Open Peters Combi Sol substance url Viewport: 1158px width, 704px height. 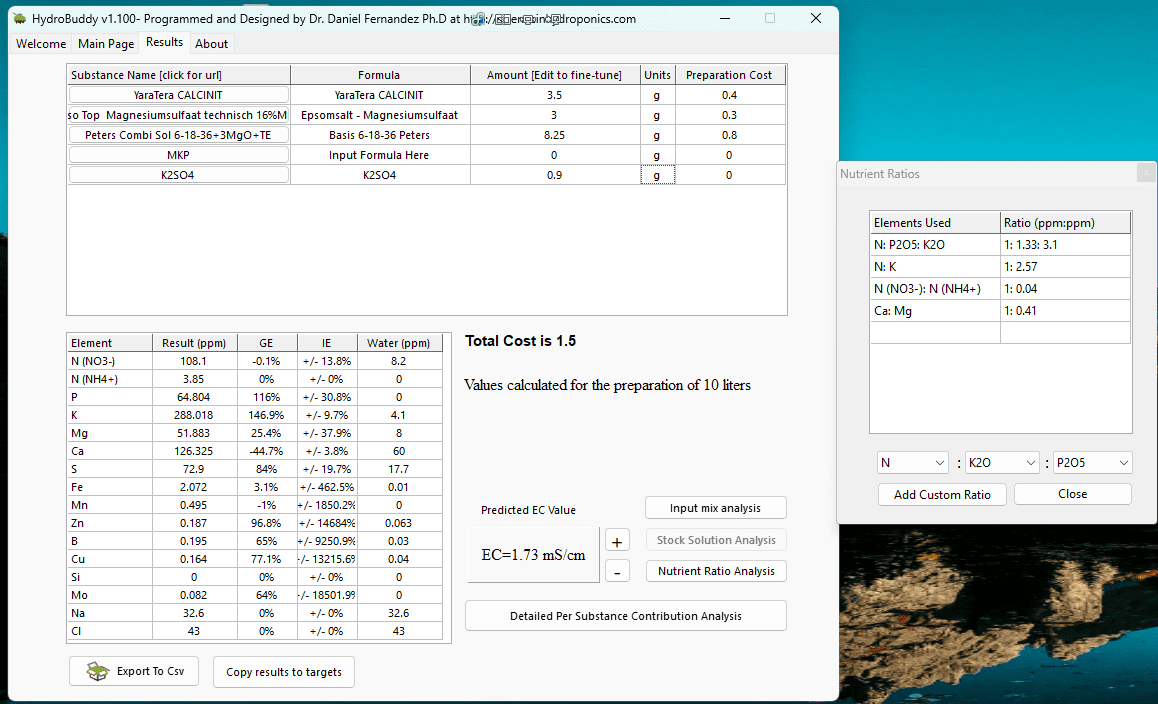point(178,134)
